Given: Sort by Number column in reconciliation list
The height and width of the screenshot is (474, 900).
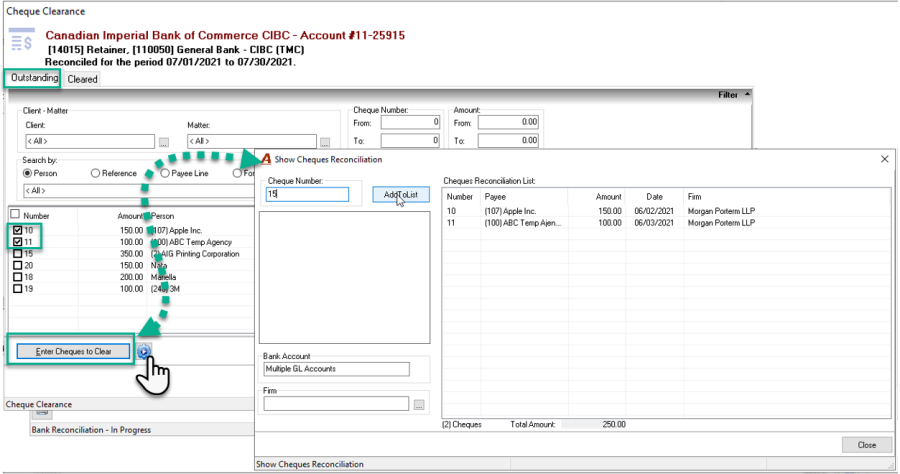Looking at the screenshot, I should click(461, 196).
